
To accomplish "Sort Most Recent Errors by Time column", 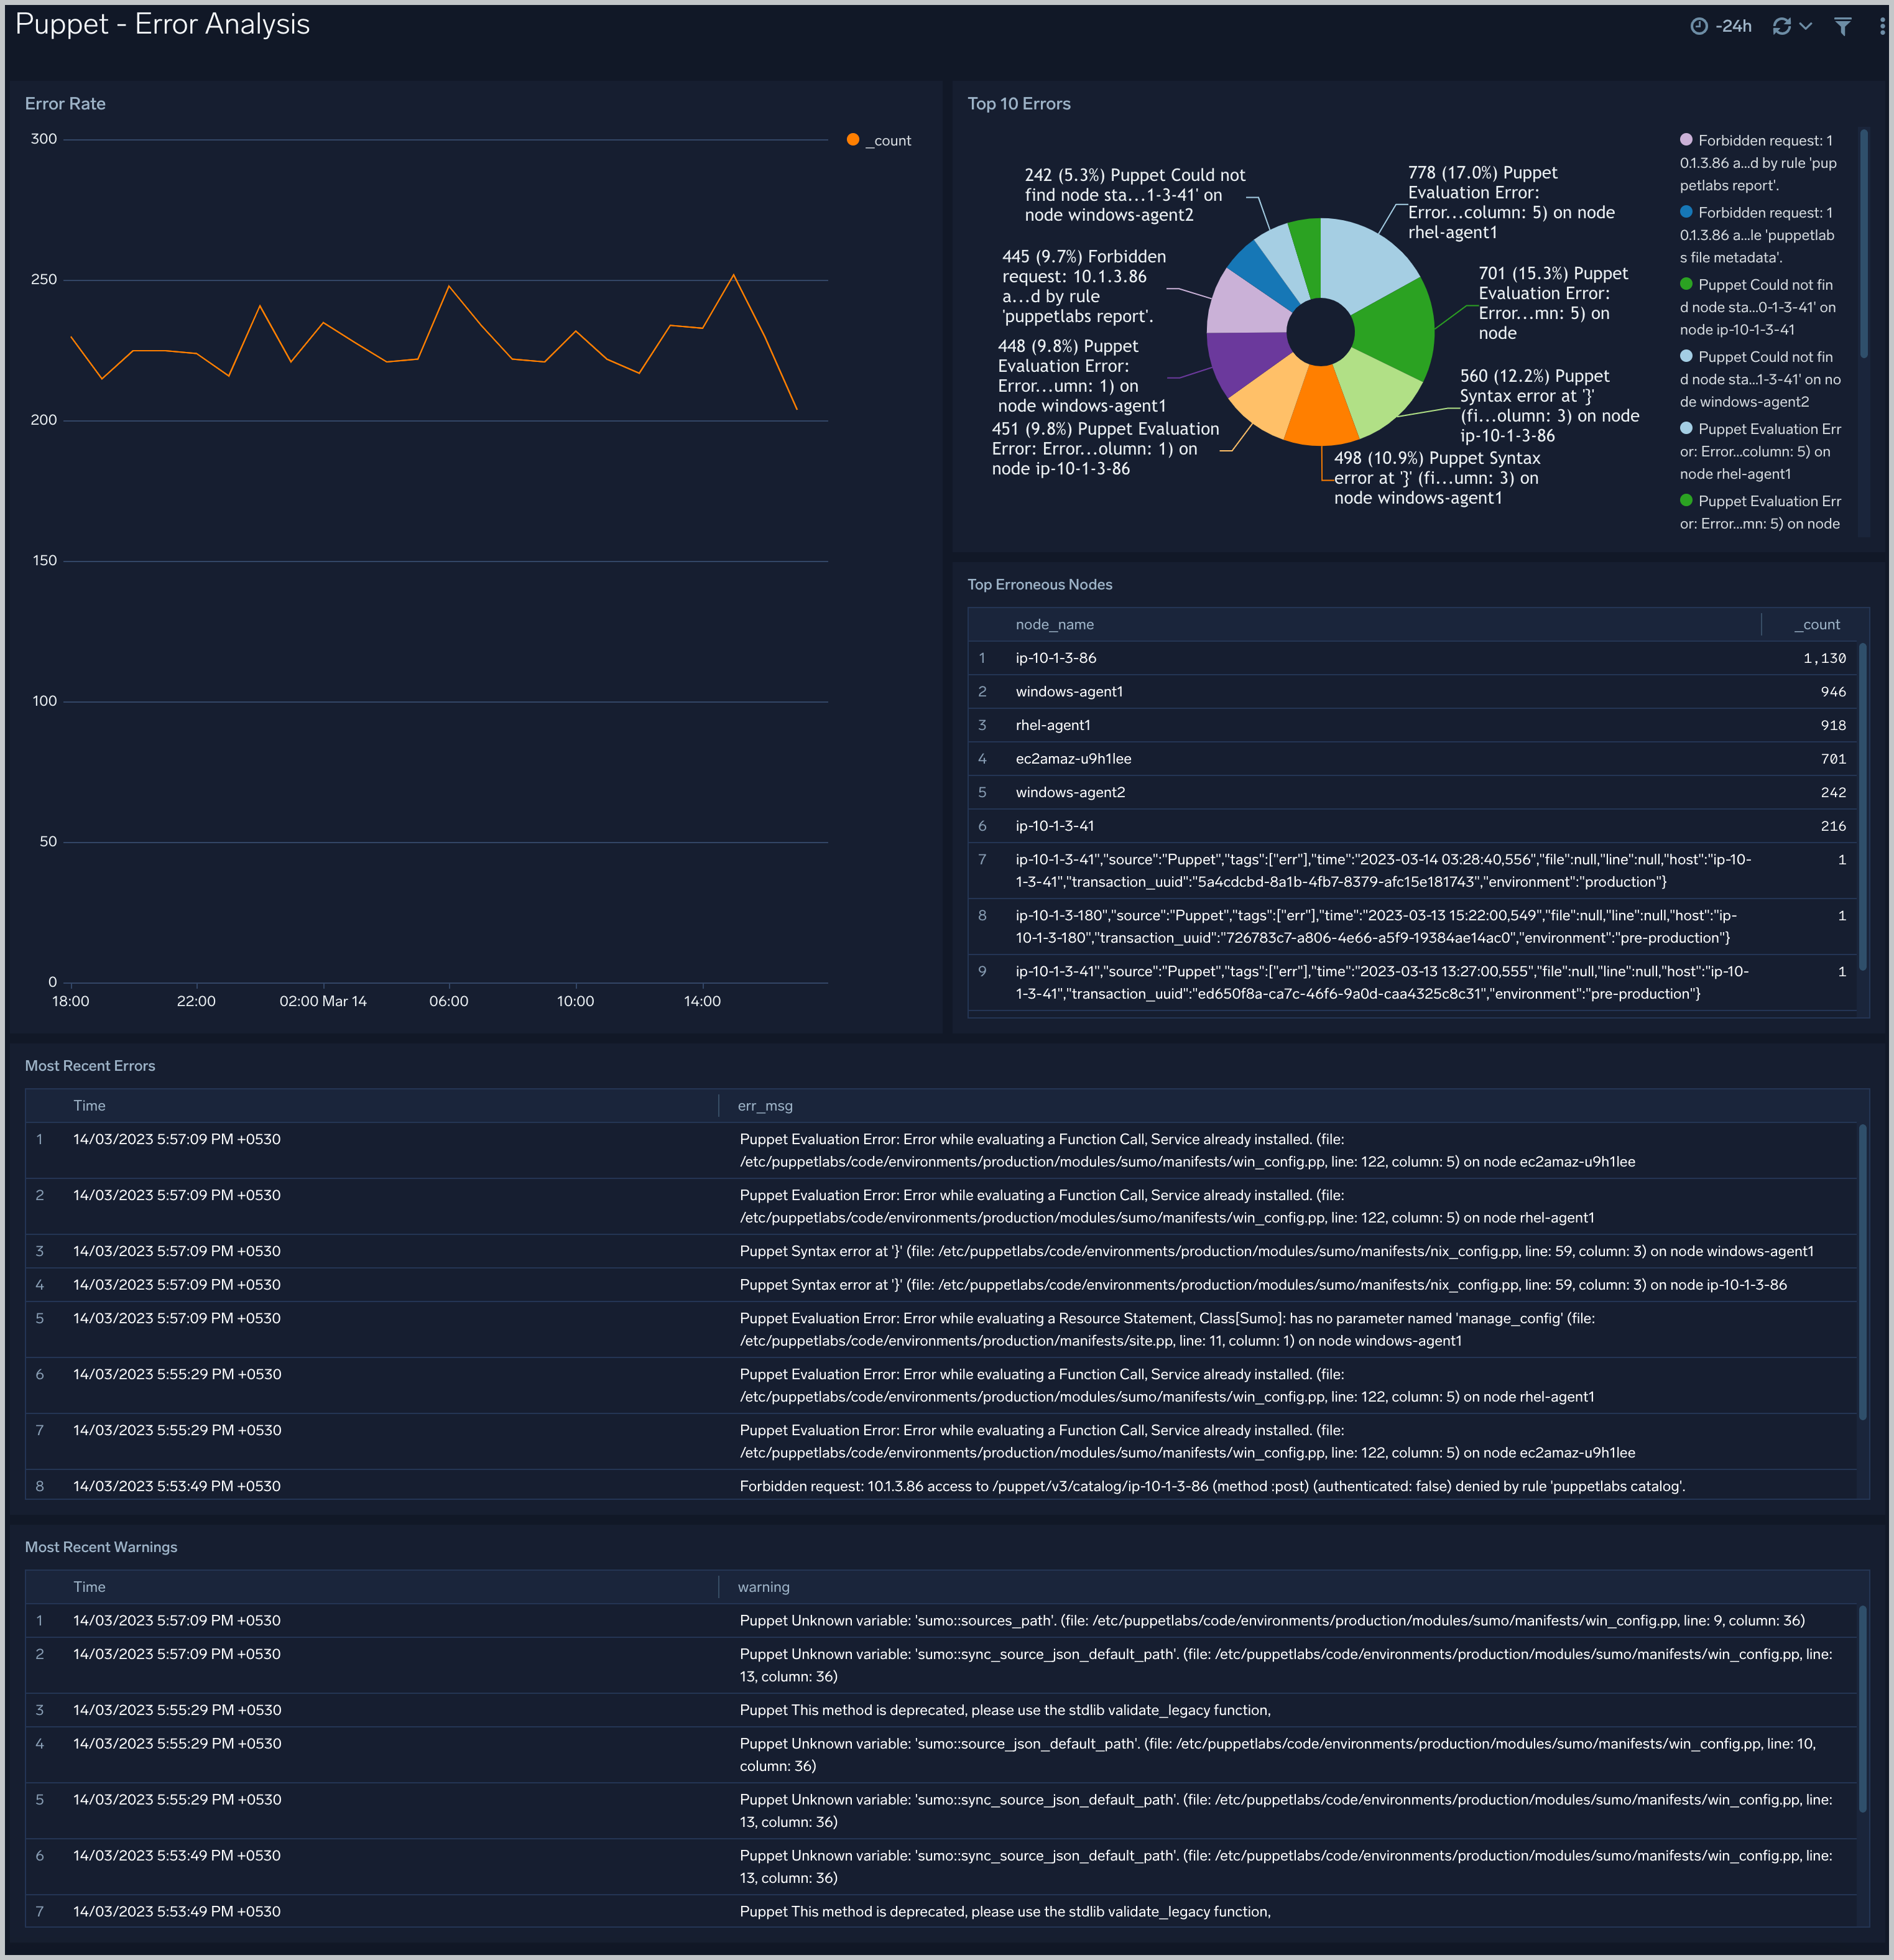I will [x=89, y=1106].
